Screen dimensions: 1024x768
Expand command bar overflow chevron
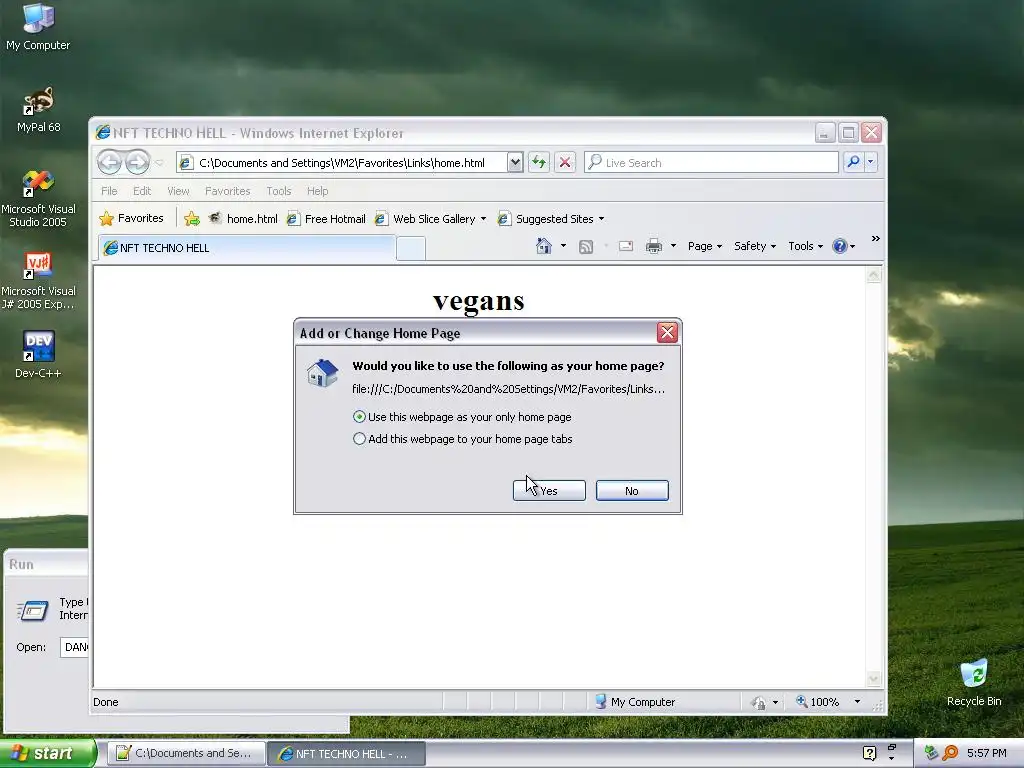coord(876,239)
